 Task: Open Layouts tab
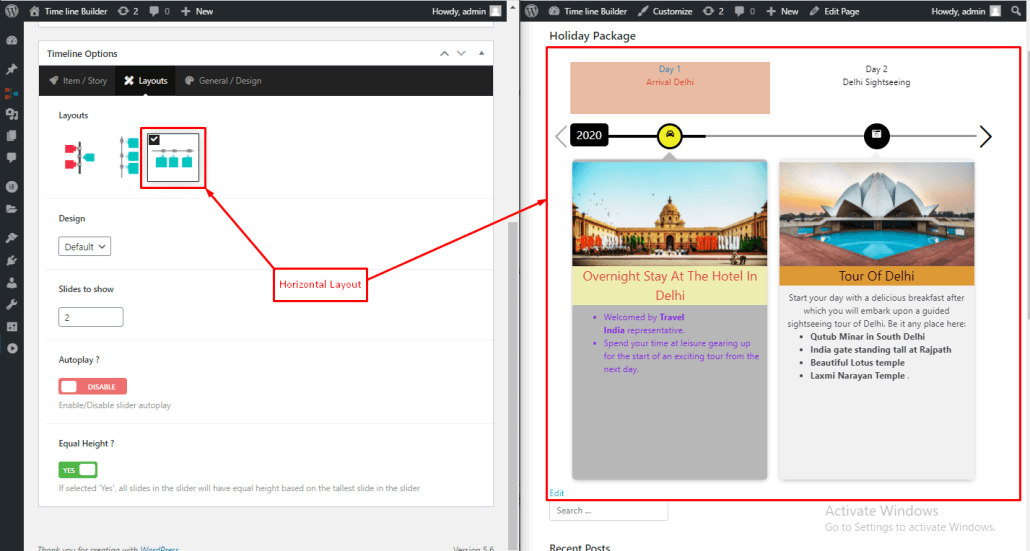coord(146,81)
